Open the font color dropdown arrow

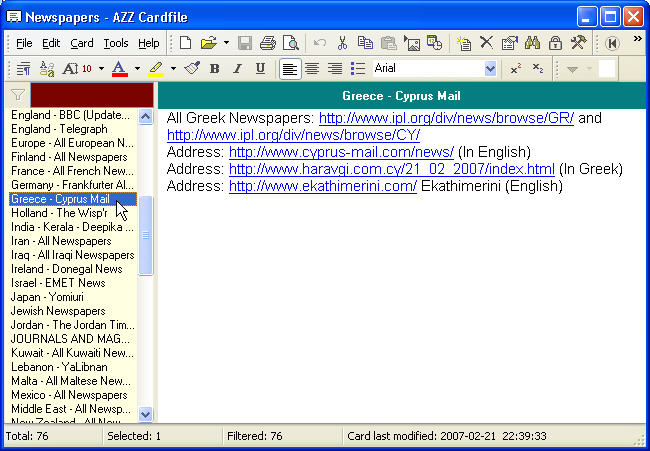(x=137, y=69)
